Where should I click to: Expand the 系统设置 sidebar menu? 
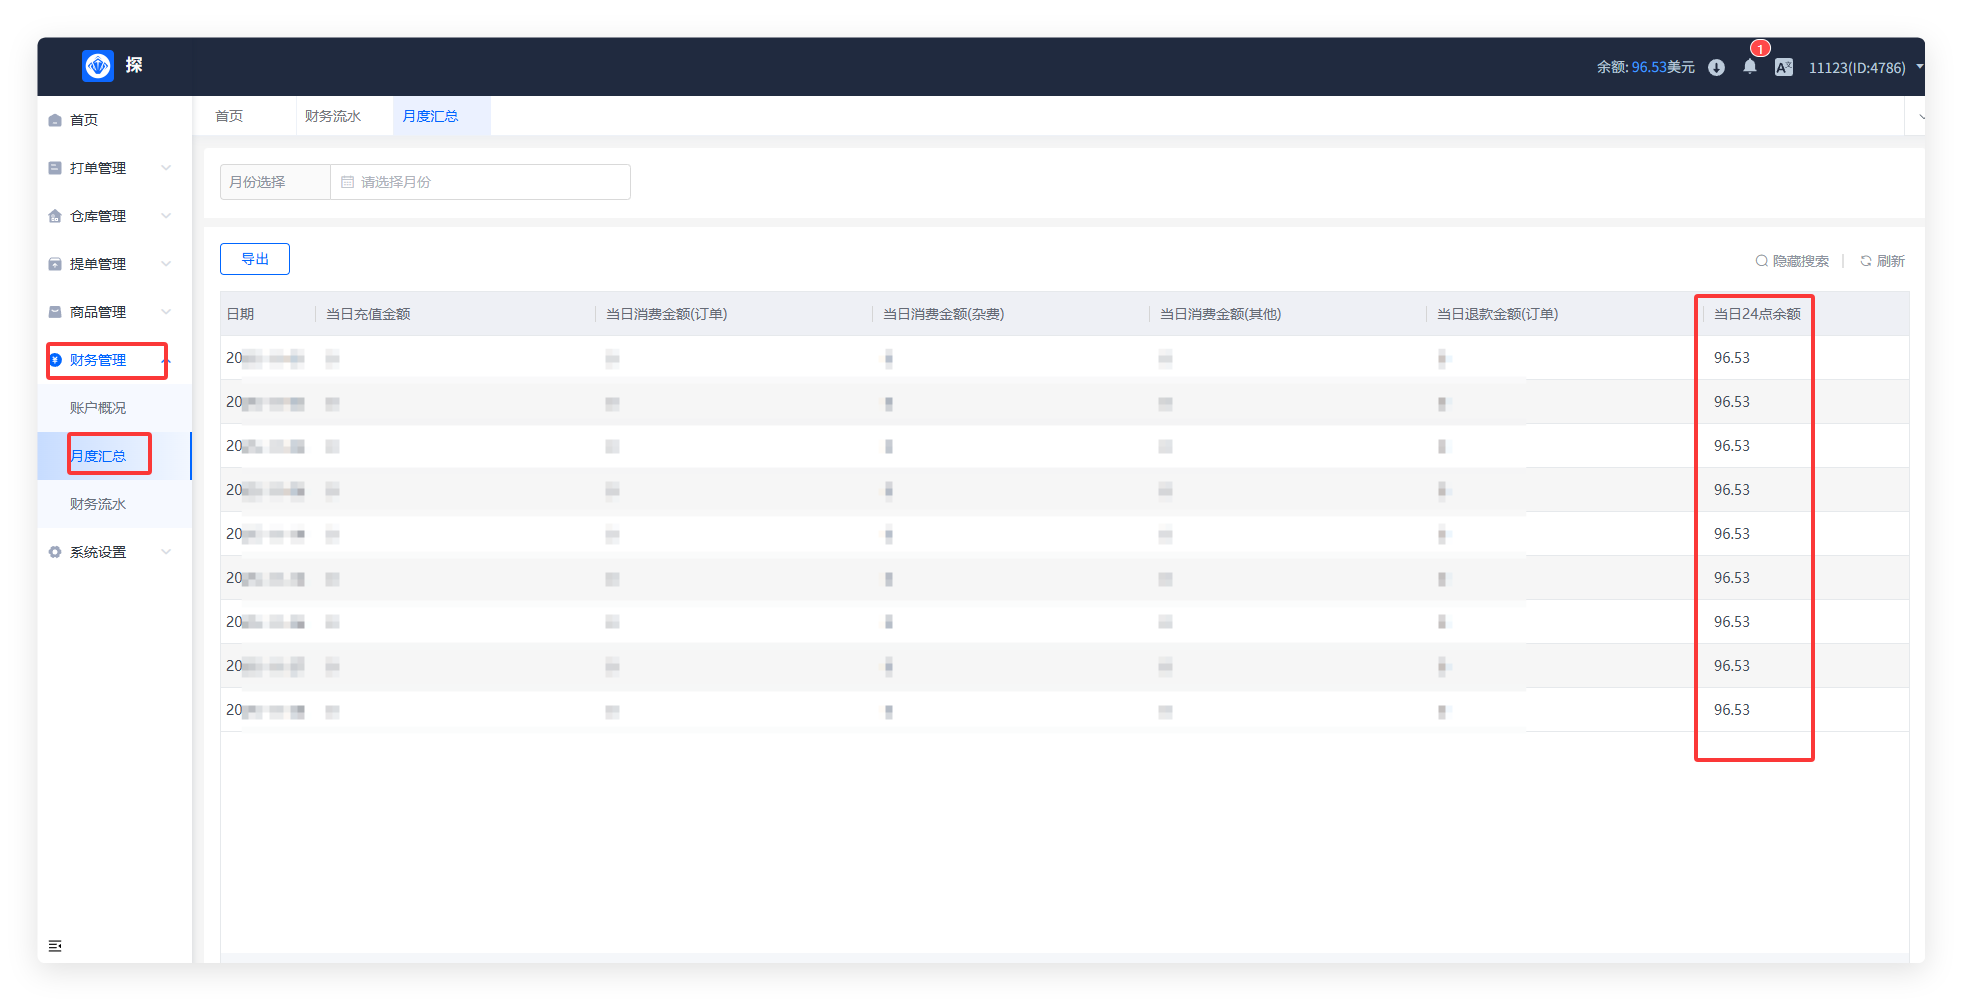pyautogui.click(x=110, y=552)
